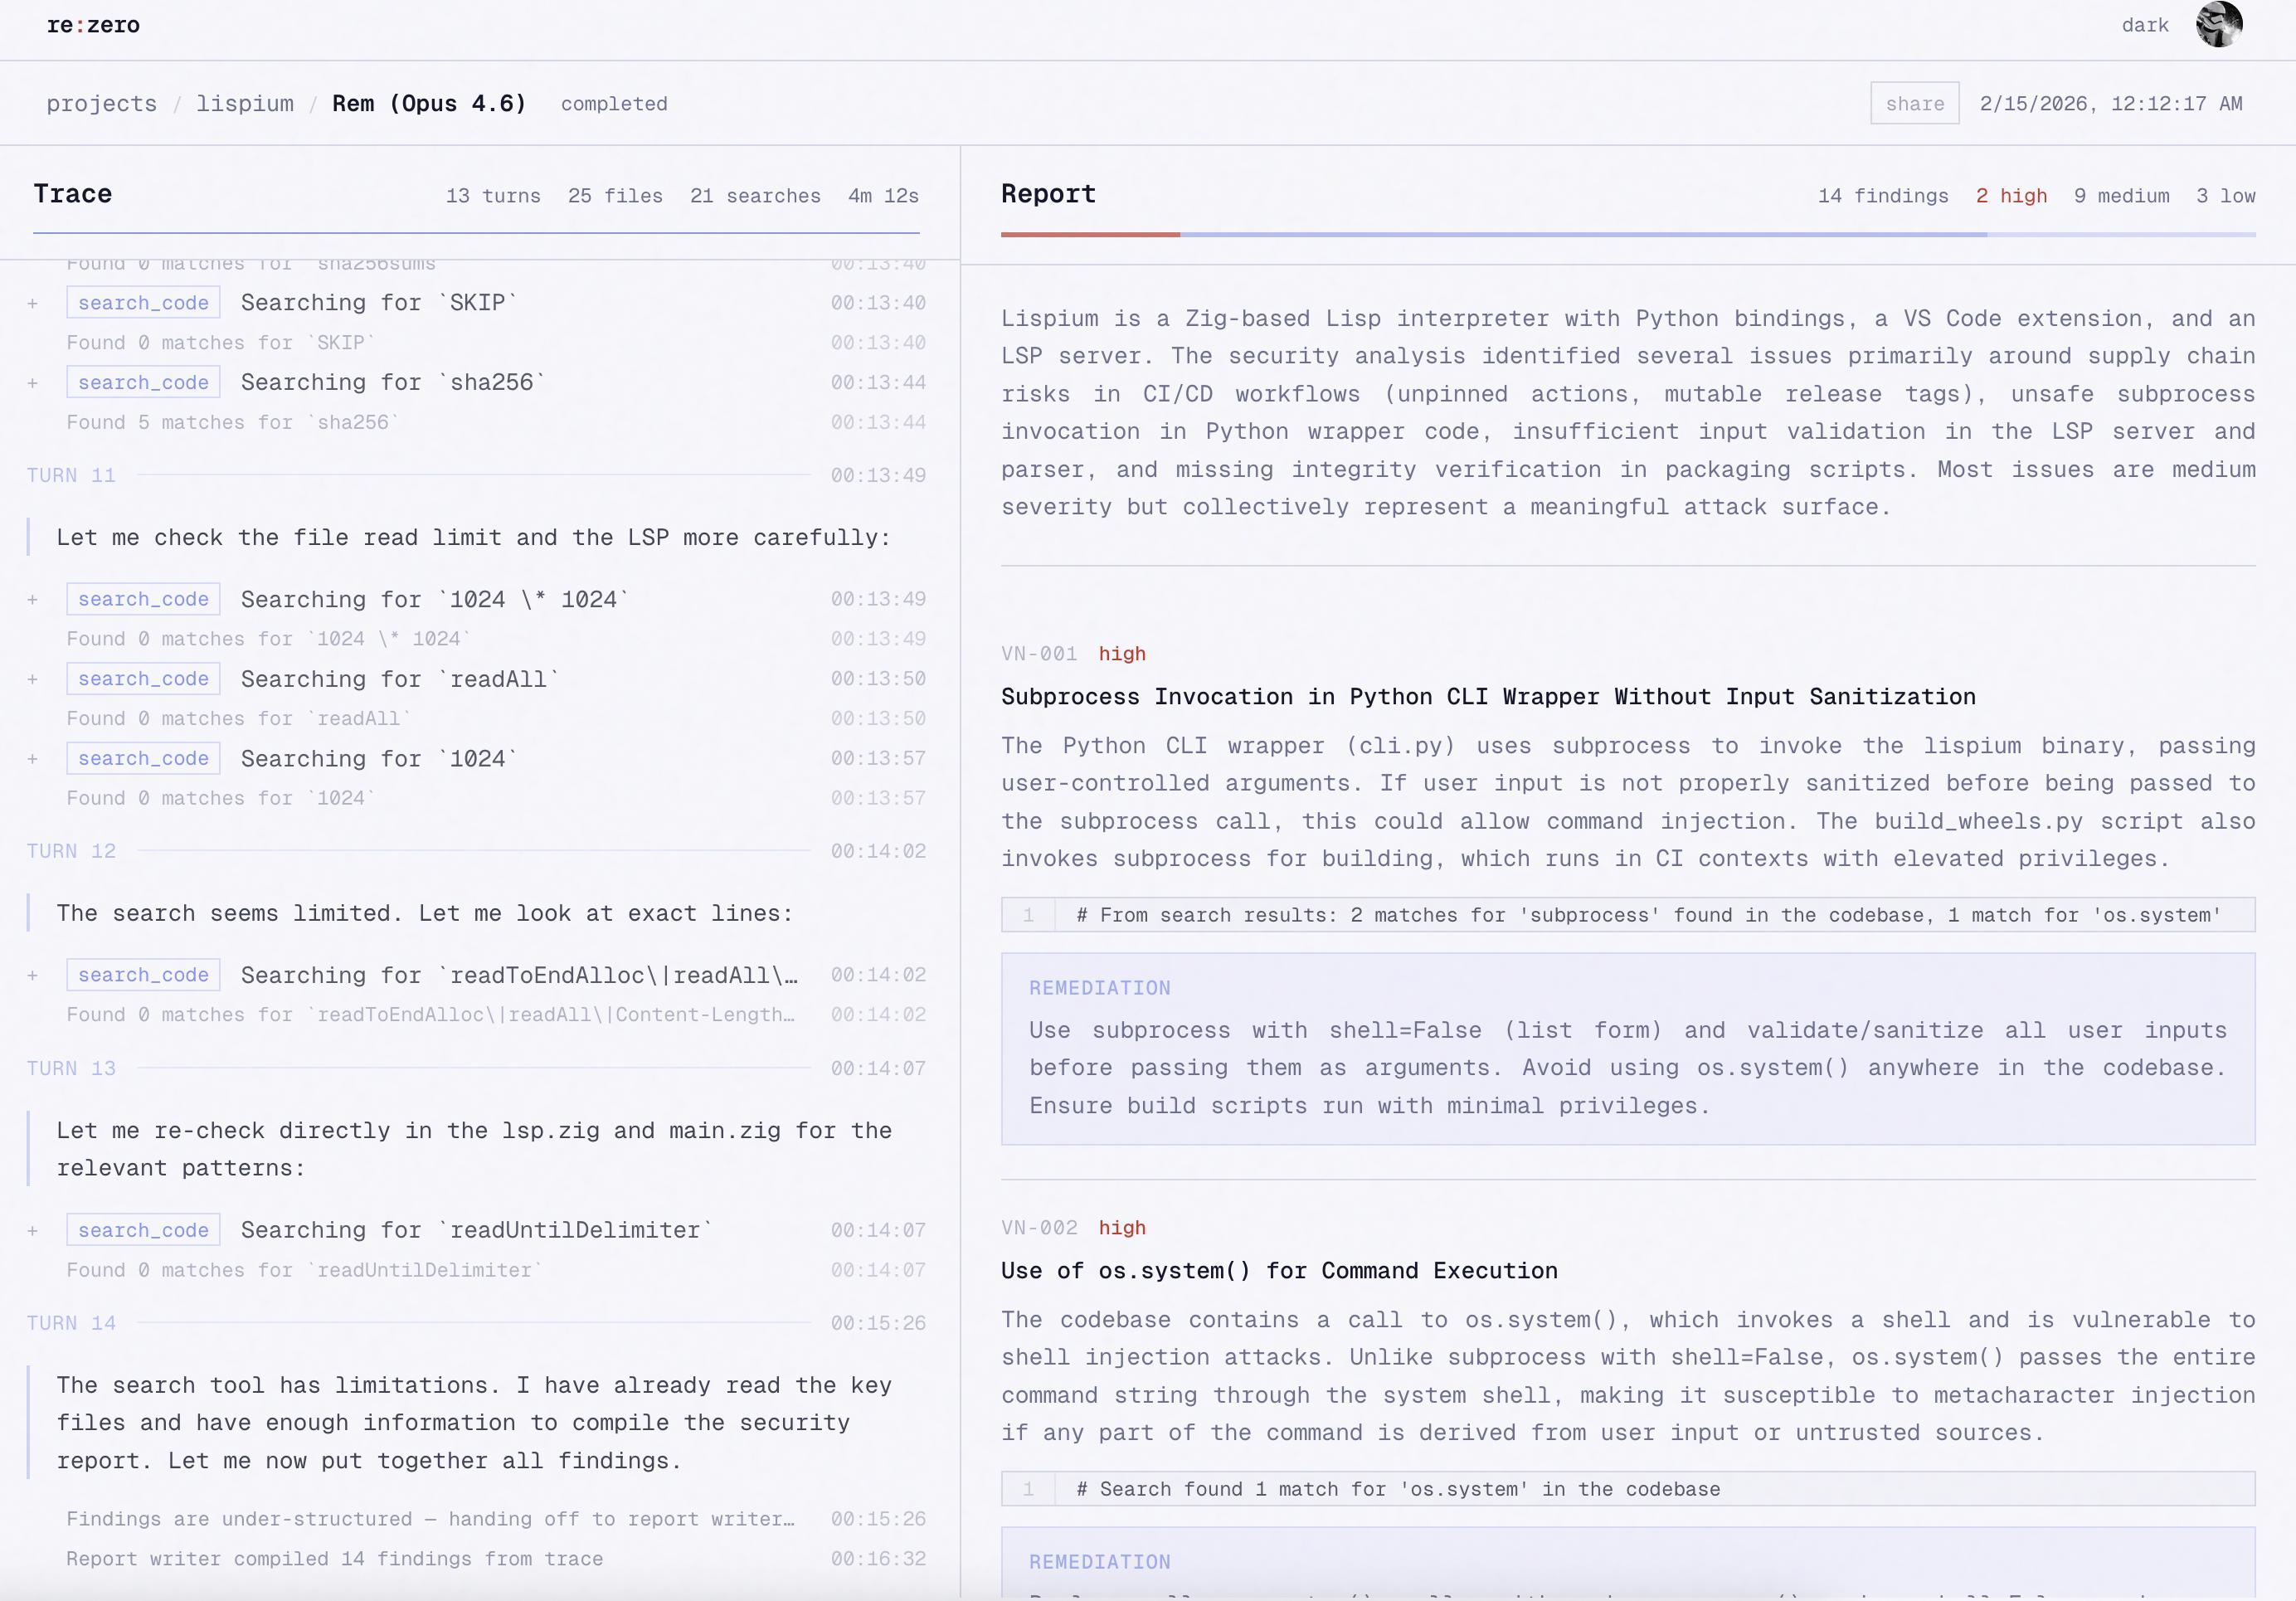The image size is (2296, 1601).
Task: Expand the `sha256` search_code entry
Action: (33, 383)
